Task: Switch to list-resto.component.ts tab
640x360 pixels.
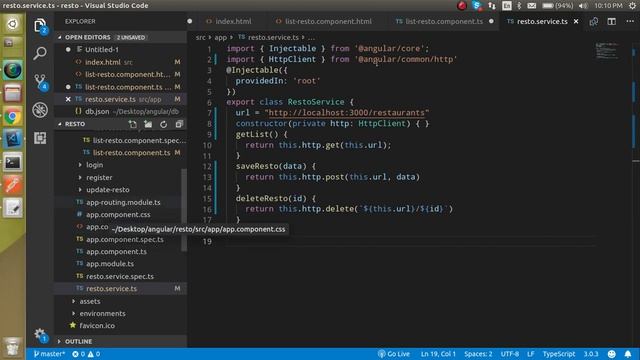Action: [x=443, y=21]
